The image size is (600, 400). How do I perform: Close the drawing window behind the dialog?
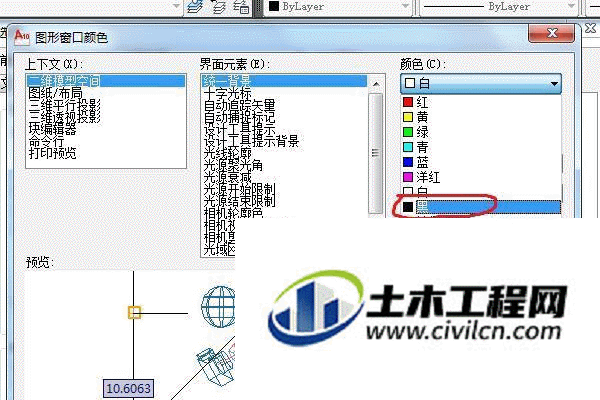(x=590, y=28)
